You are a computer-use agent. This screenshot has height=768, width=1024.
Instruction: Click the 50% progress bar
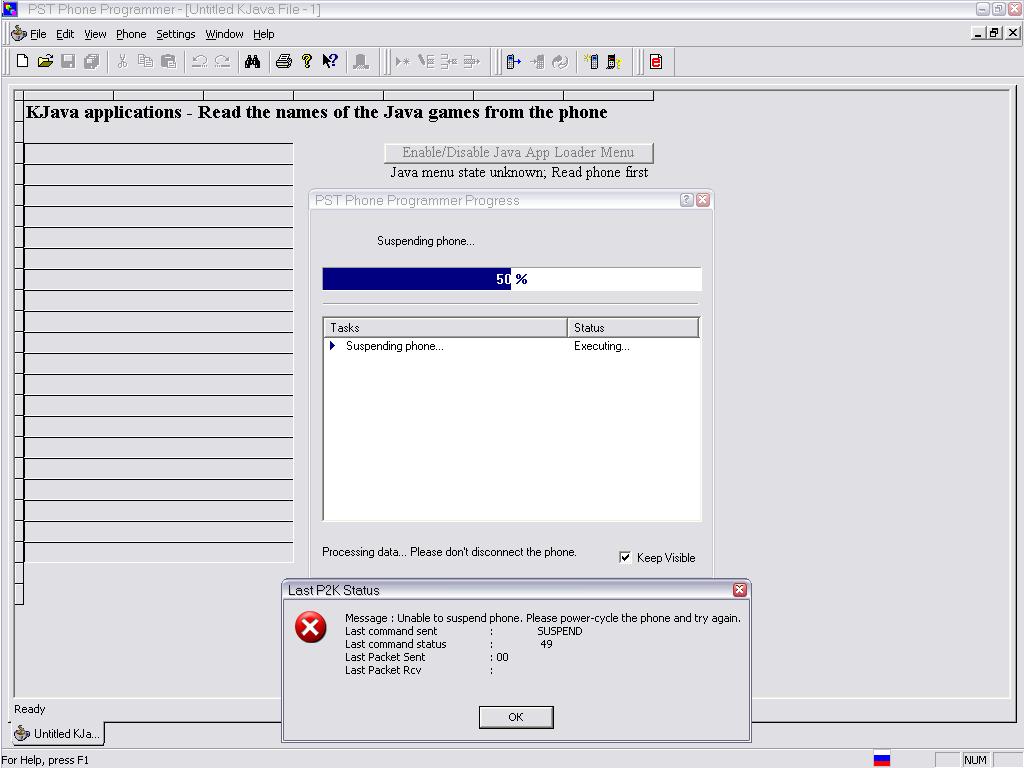(x=512, y=279)
